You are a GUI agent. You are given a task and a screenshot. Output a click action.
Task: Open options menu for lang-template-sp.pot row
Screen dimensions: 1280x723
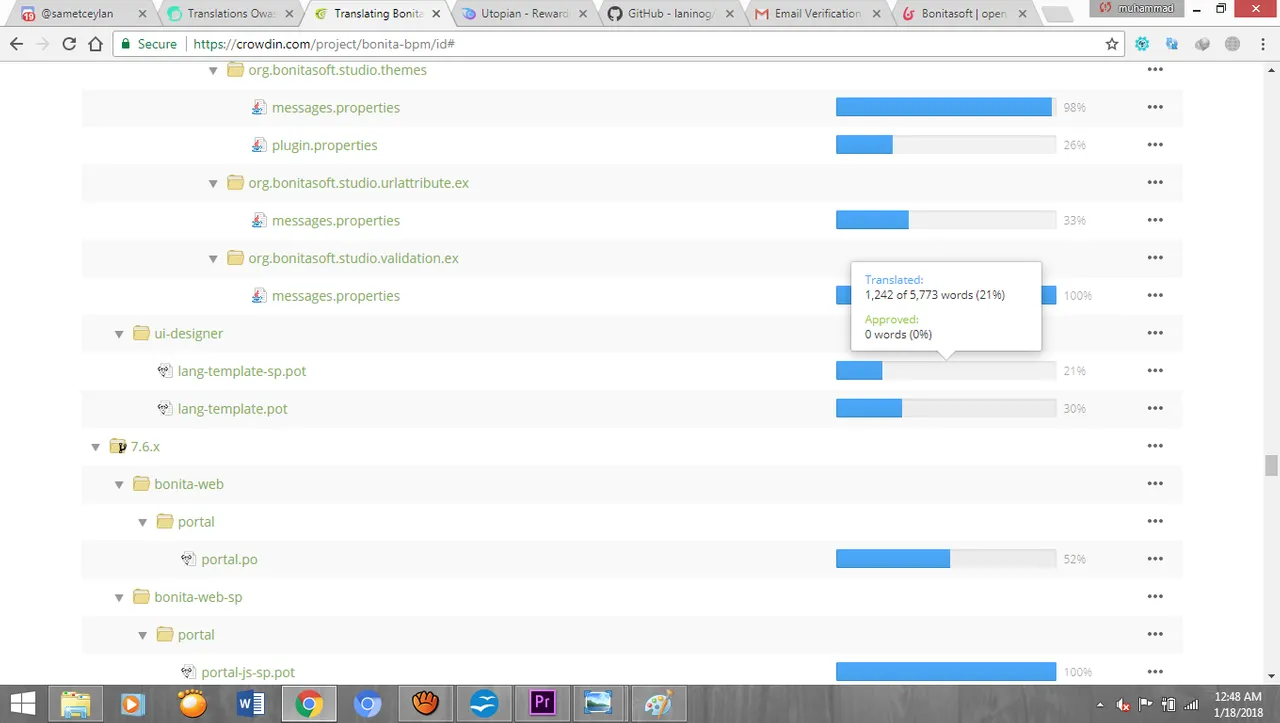coord(1155,371)
